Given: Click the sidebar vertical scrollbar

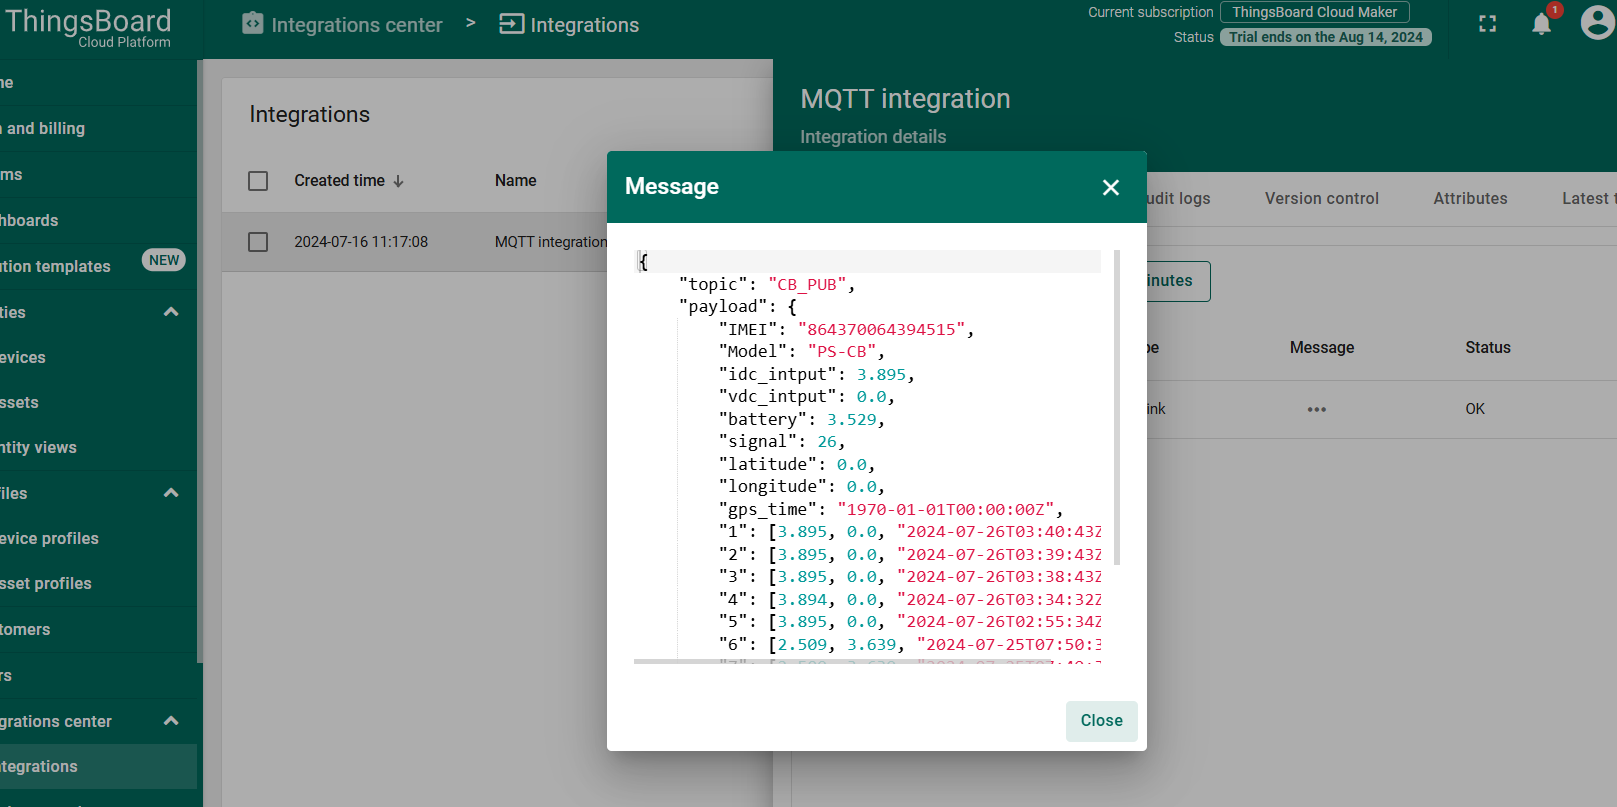Looking at the screenshot, I should pyautogui.click(x=200, y=360).
